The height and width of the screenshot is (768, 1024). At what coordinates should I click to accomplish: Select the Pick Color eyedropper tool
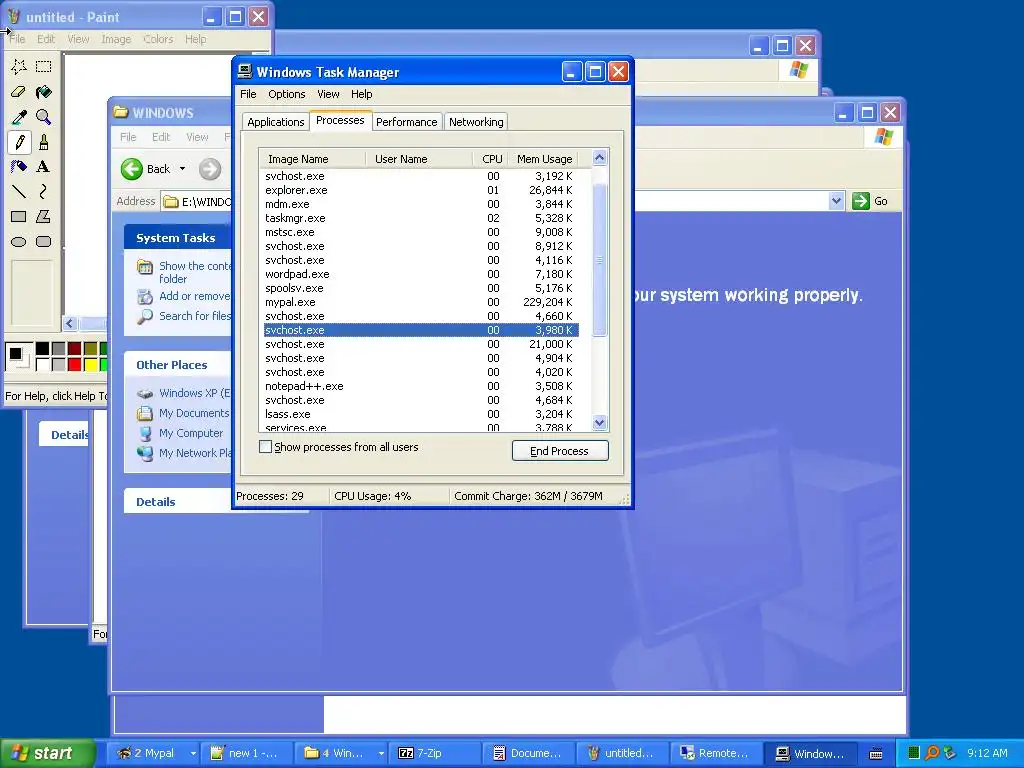tap(19, 117)
